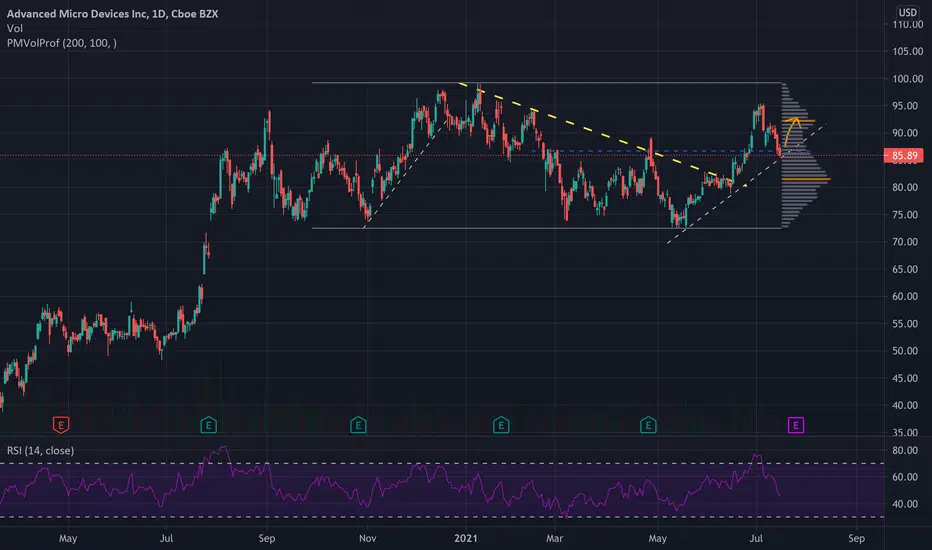Click 70.00 on the price scale
932x550 pixels.
907,242
